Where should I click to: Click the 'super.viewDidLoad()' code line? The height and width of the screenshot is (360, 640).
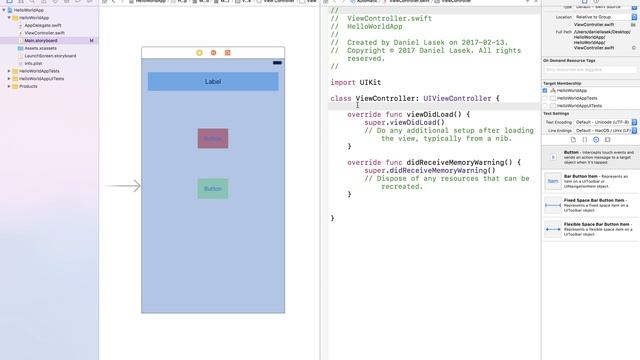tap(404, 122)
